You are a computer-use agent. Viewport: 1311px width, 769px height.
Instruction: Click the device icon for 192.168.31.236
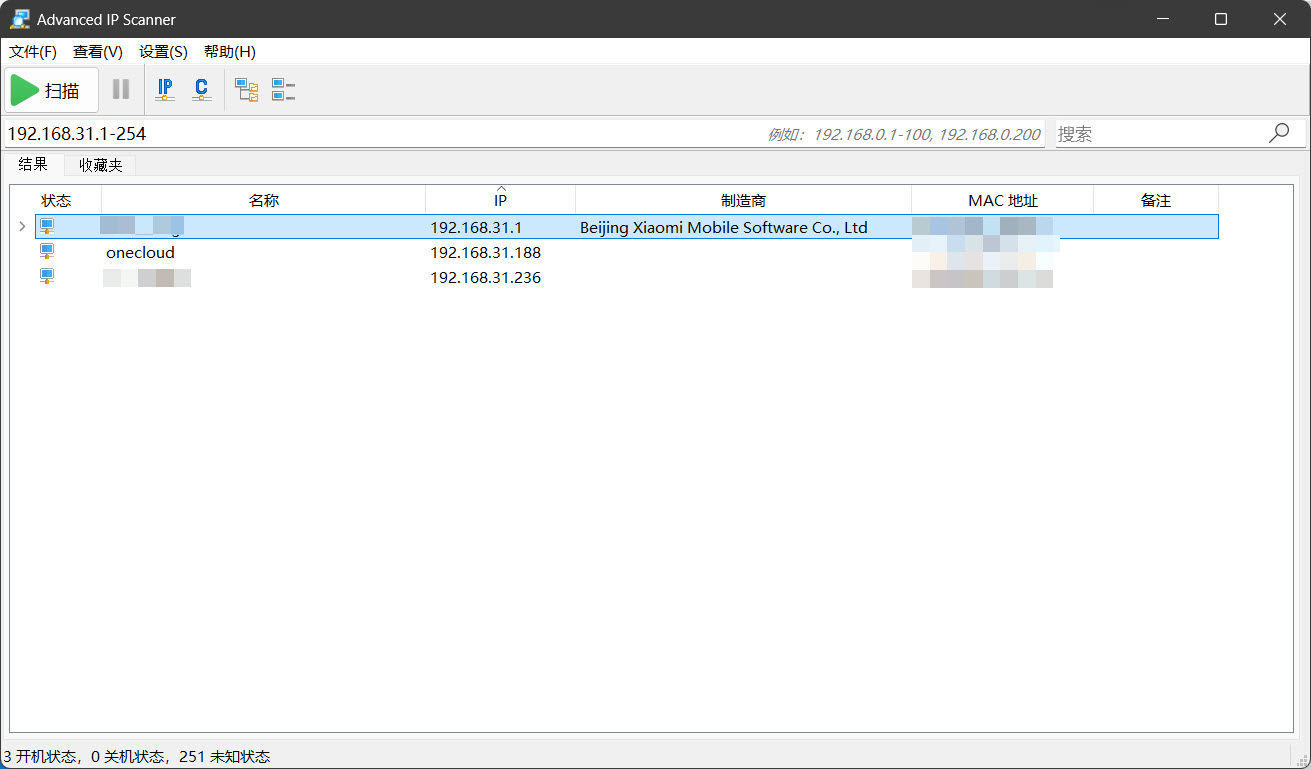click(x=47, y=277)
